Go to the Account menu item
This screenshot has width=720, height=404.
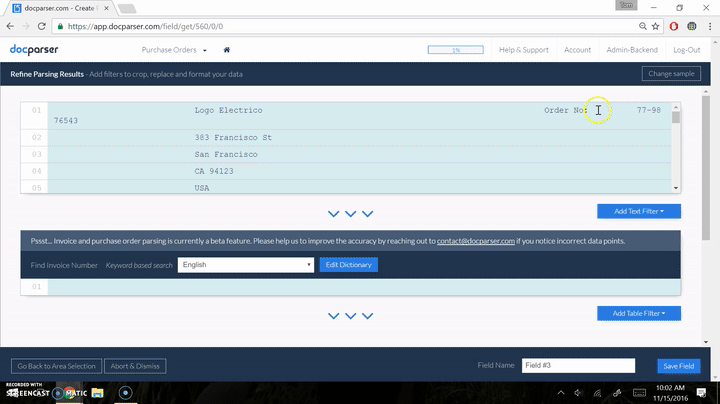(577, 49)
